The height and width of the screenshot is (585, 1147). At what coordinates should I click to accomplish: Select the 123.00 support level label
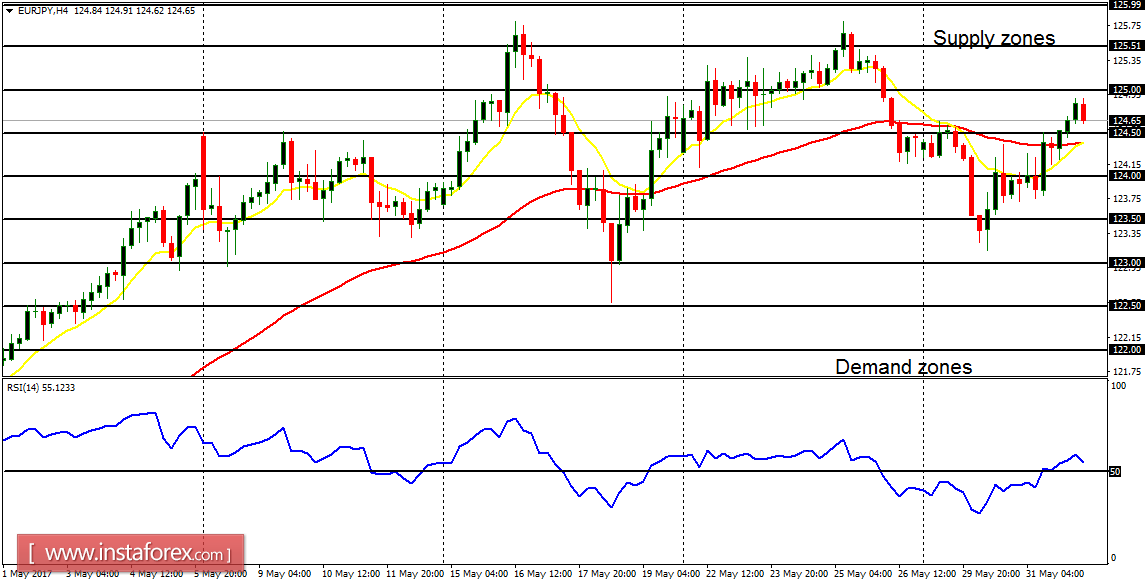click(x=1125, y=262)
